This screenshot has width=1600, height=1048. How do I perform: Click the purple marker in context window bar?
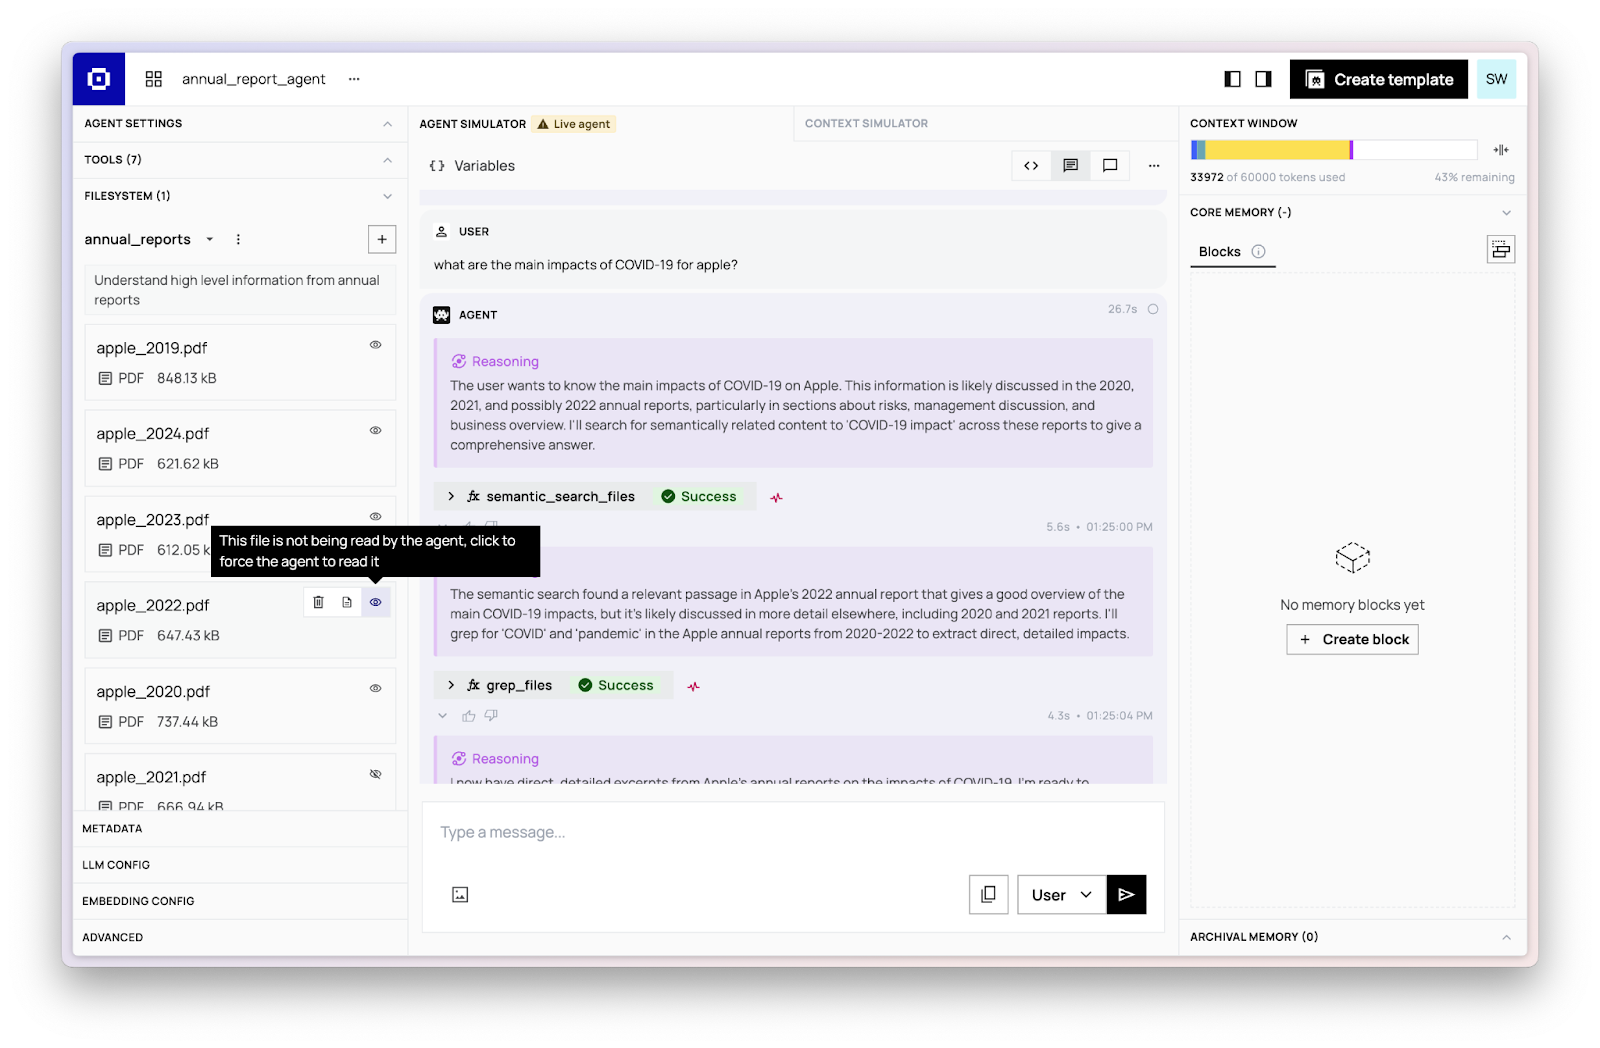click(x=1351, y=150)
